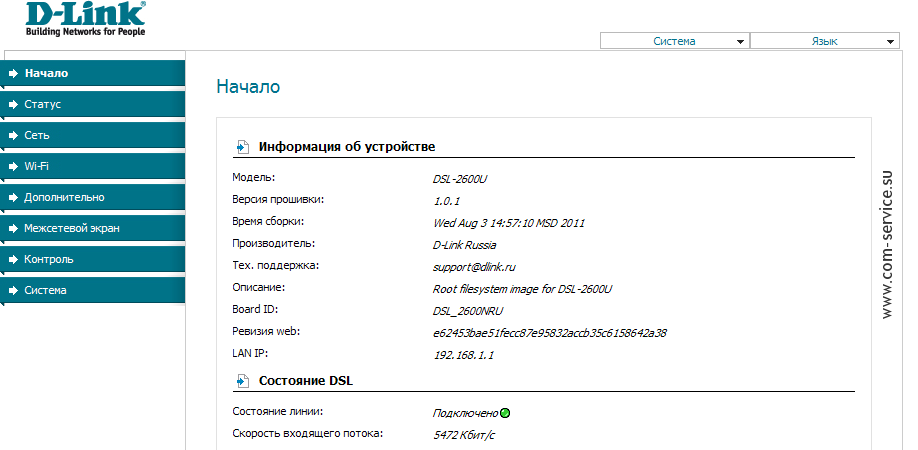
Task: Click arrow icon beside Статус menu
Action: (x=14, y=105)
